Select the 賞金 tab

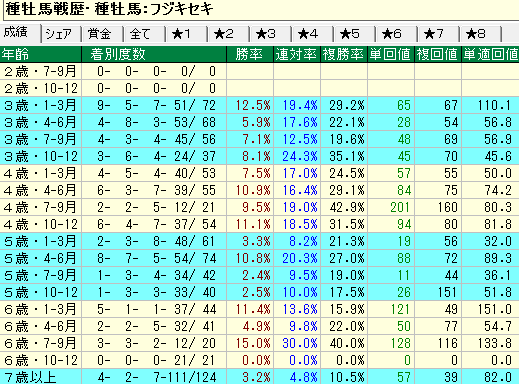[x=103, y=34]
